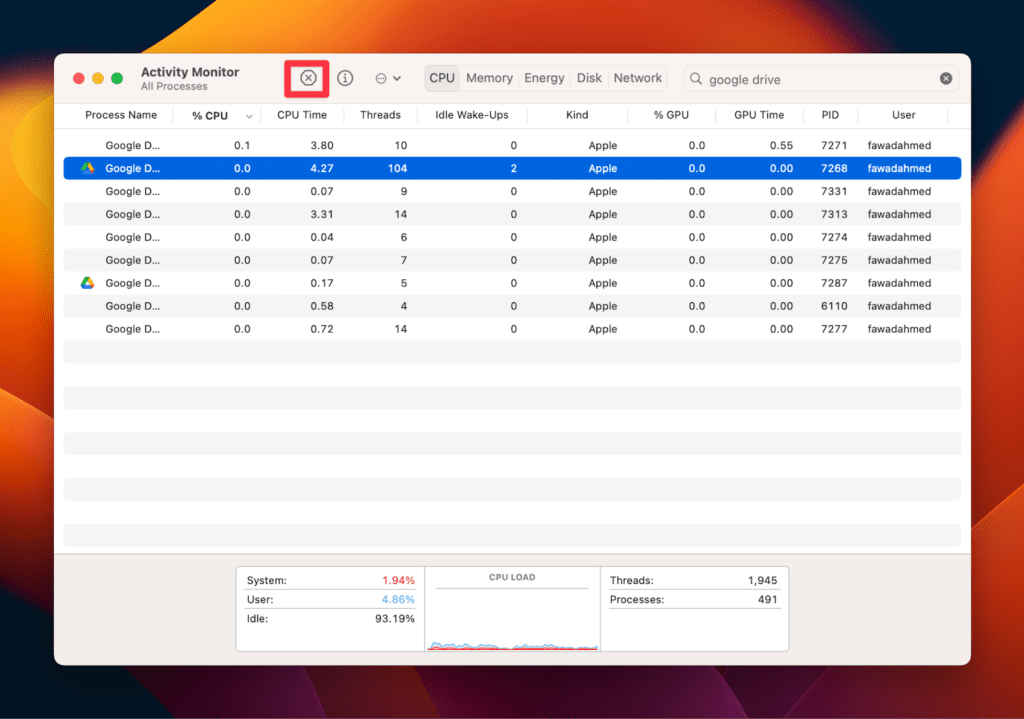Click the User 4.86% value

pyautogui.click(x=398, y=599)
